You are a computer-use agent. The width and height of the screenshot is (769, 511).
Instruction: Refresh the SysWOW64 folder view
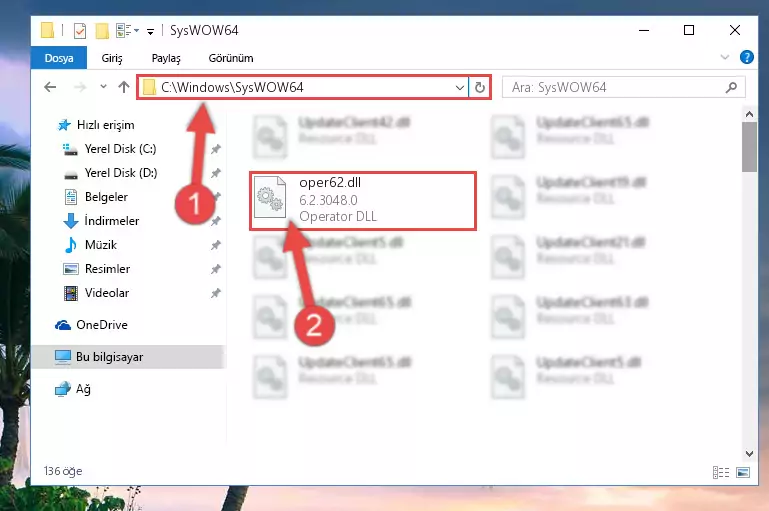pyautogui.click(x=480, y=88)
